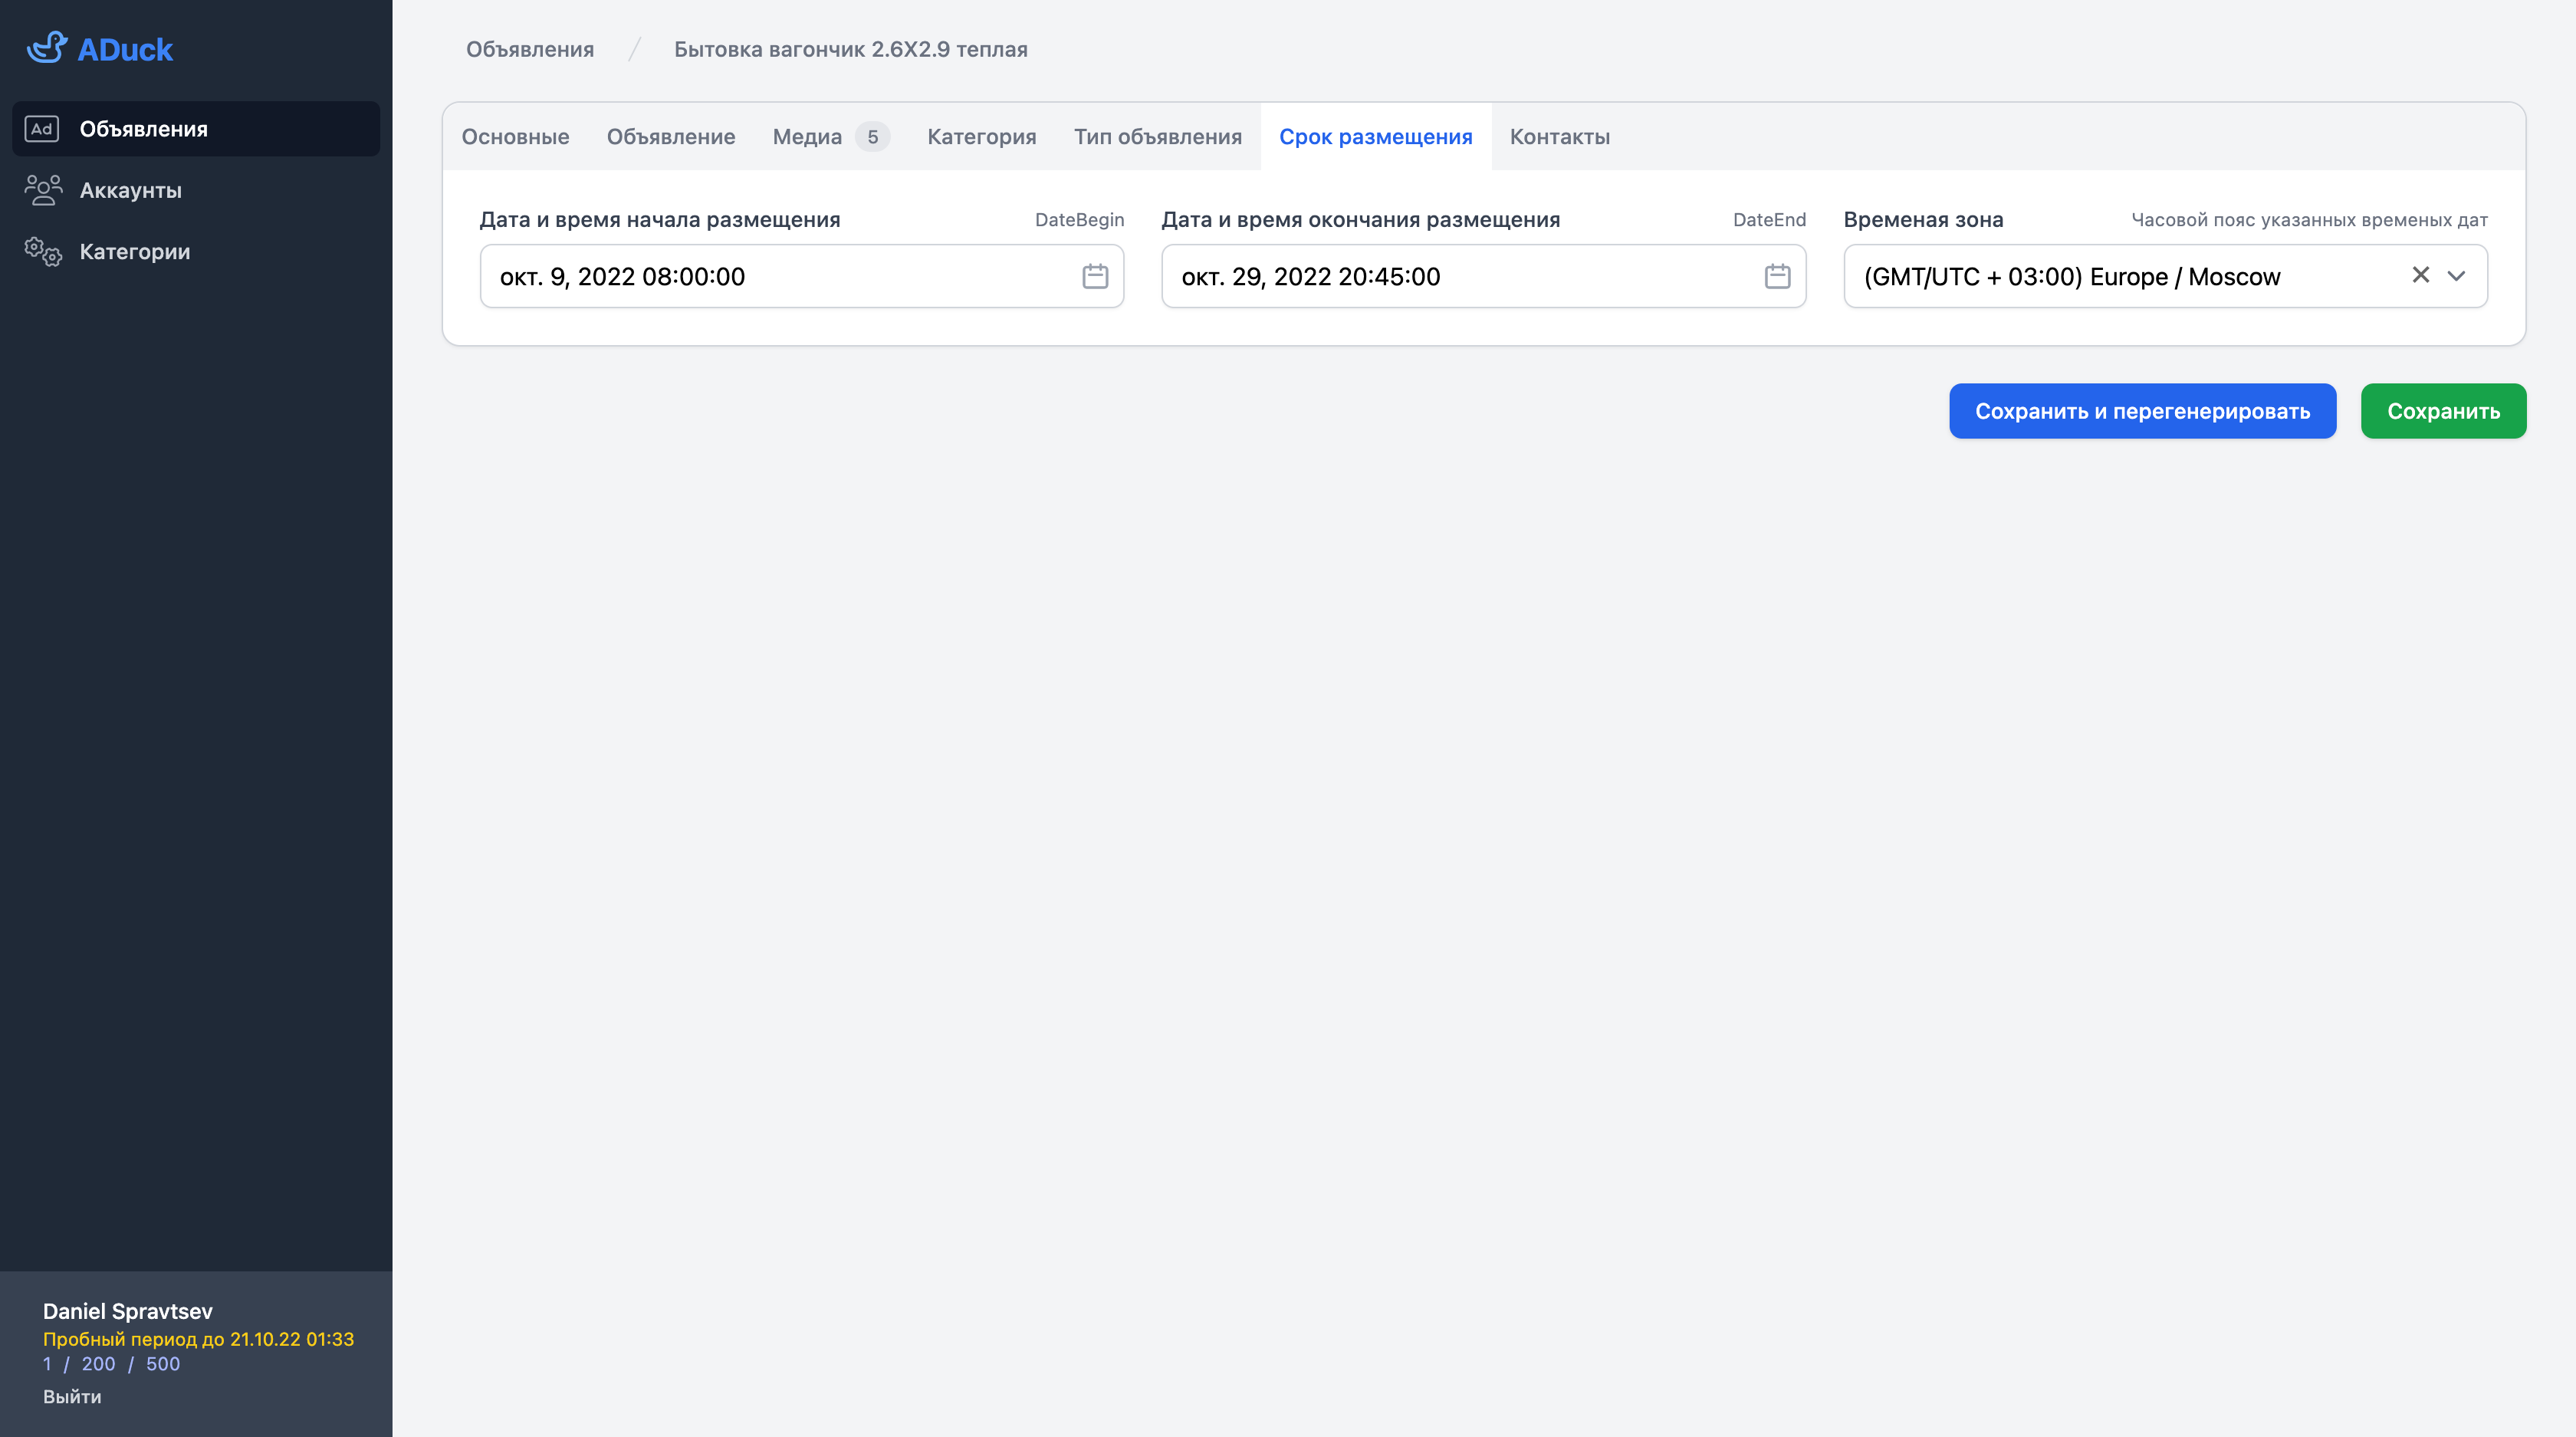Click the people icon for Аккаунты
Viewport: 2576px width, 1437px height.
(x=43, y=190)
